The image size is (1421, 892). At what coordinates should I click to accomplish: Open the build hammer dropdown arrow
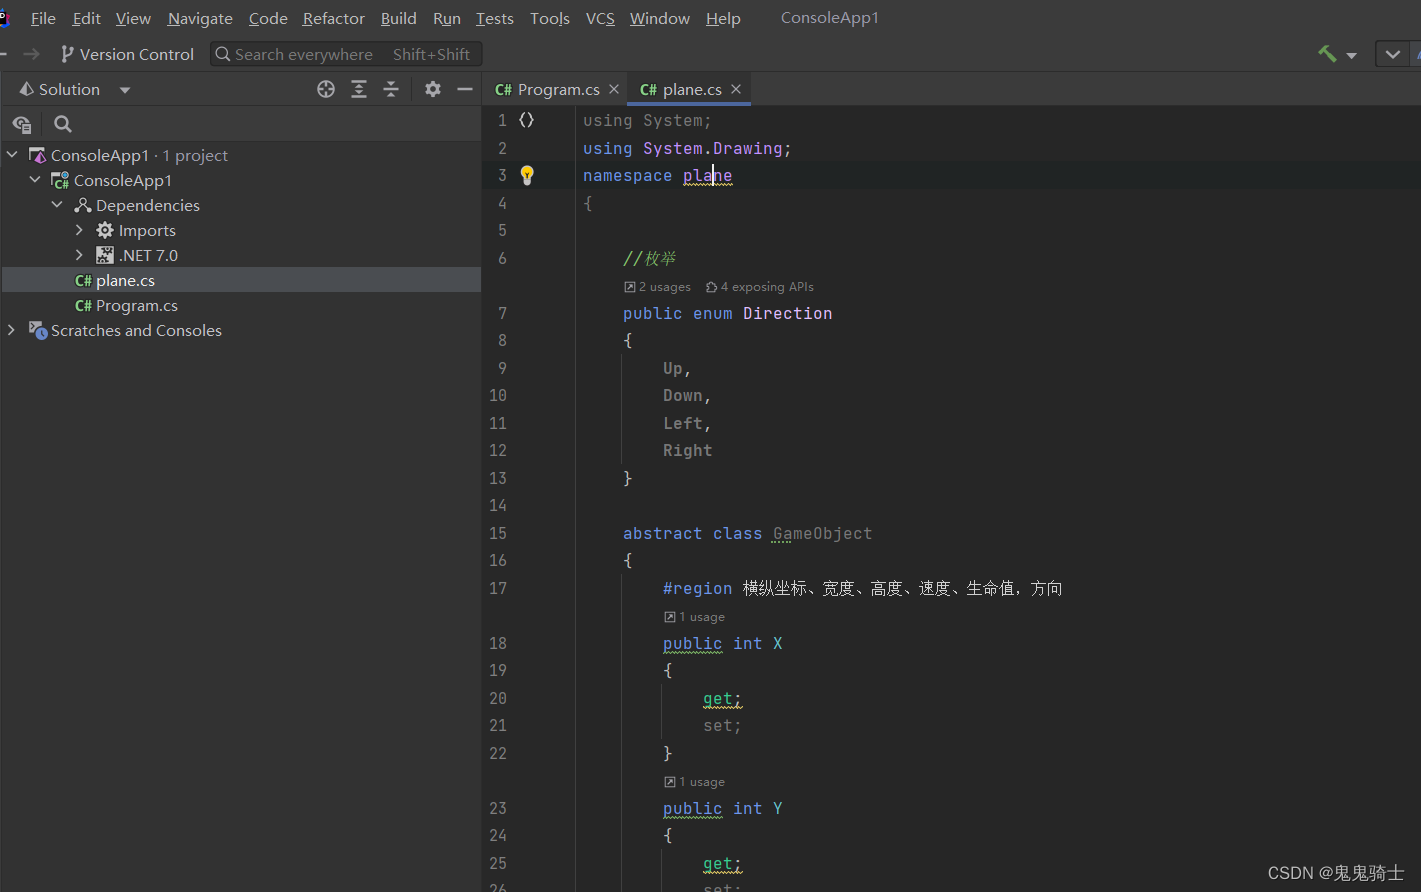[1351, 55]
